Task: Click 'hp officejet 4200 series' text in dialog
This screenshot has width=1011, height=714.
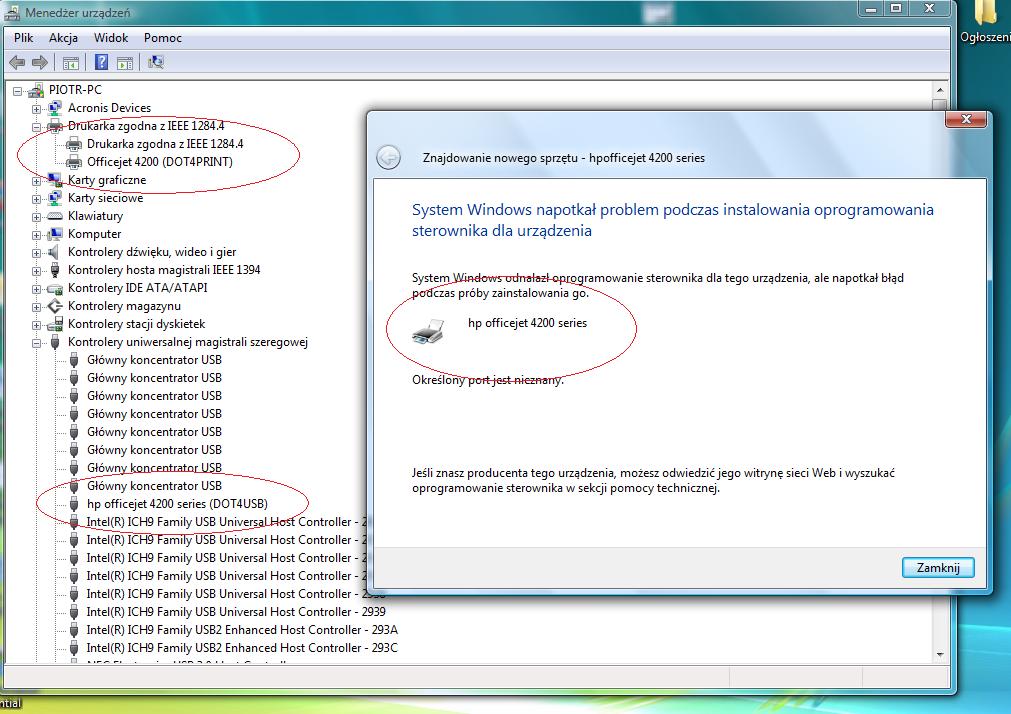Action: tap(527, 323)
